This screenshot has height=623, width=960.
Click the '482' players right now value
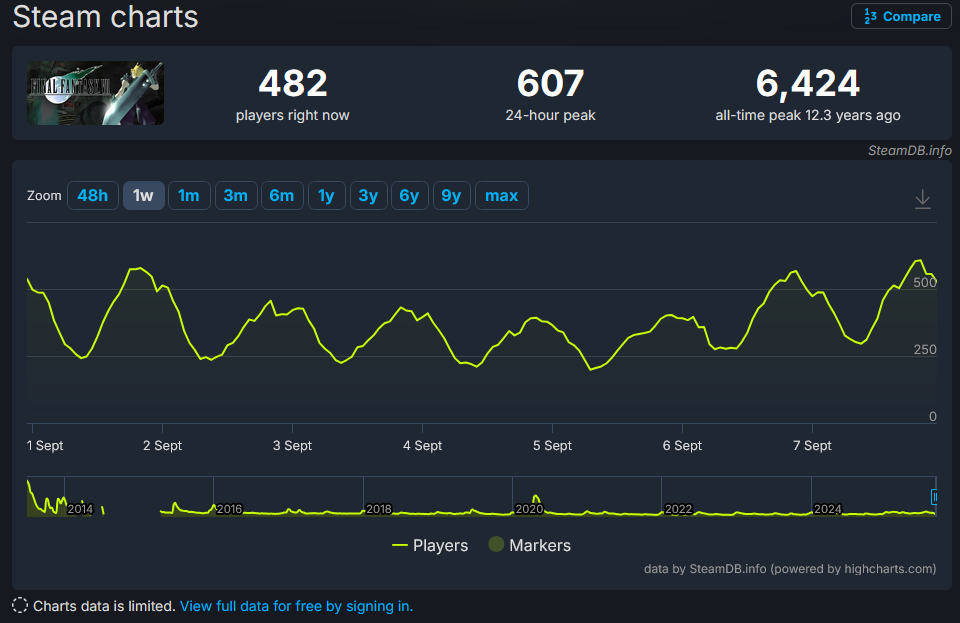(293, 83)
